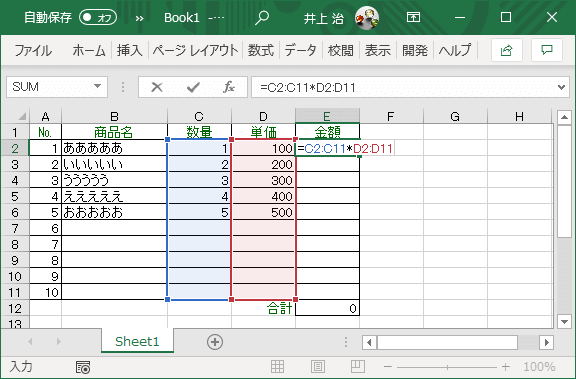Select row 5 header

pyautogui.click(x=15, y=196)
